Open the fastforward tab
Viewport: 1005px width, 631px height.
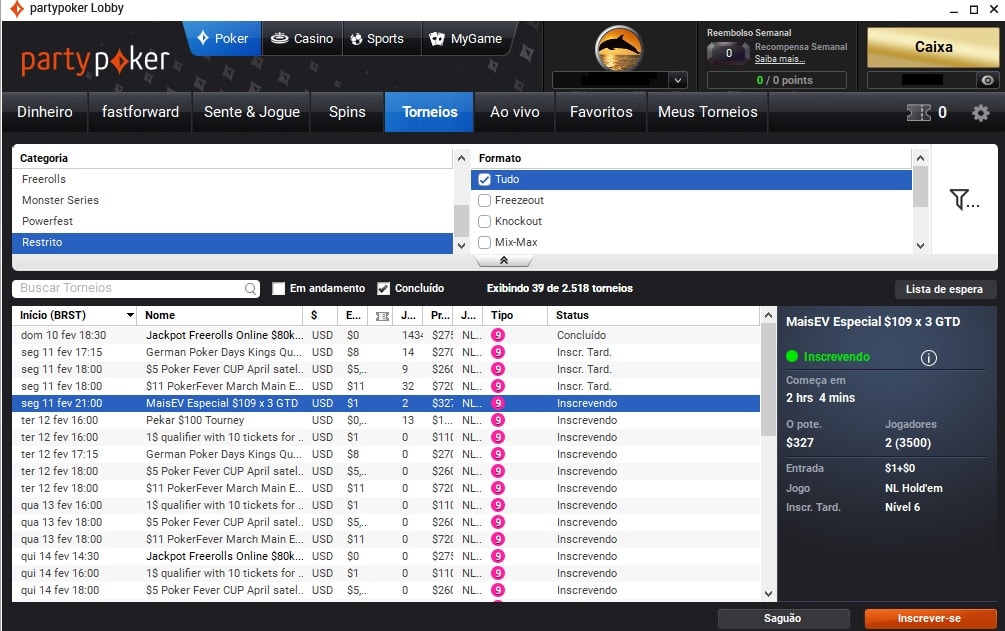click(x=140, y=112)
